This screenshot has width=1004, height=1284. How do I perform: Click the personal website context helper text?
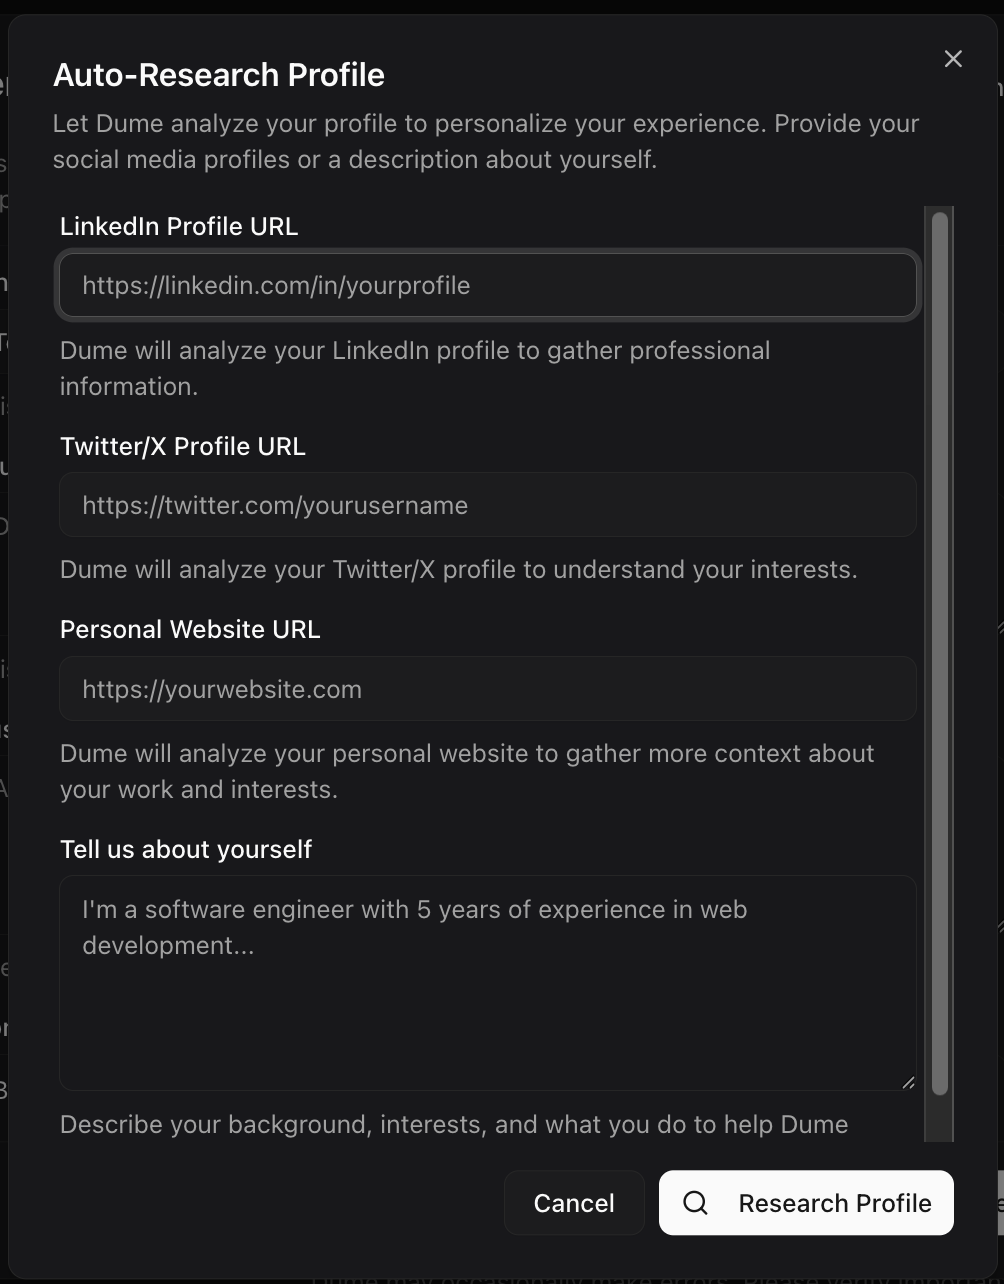[x=467, y=771]
